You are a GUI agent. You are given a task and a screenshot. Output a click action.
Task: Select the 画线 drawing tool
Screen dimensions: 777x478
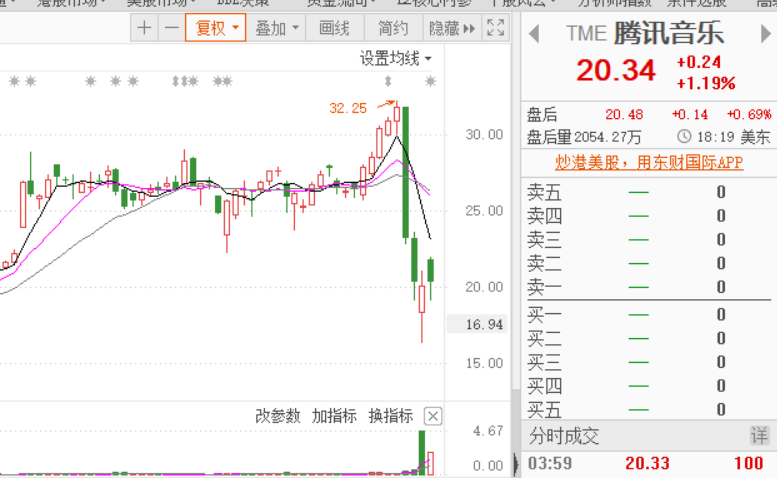pyautogui.click(x=334, y=28)
